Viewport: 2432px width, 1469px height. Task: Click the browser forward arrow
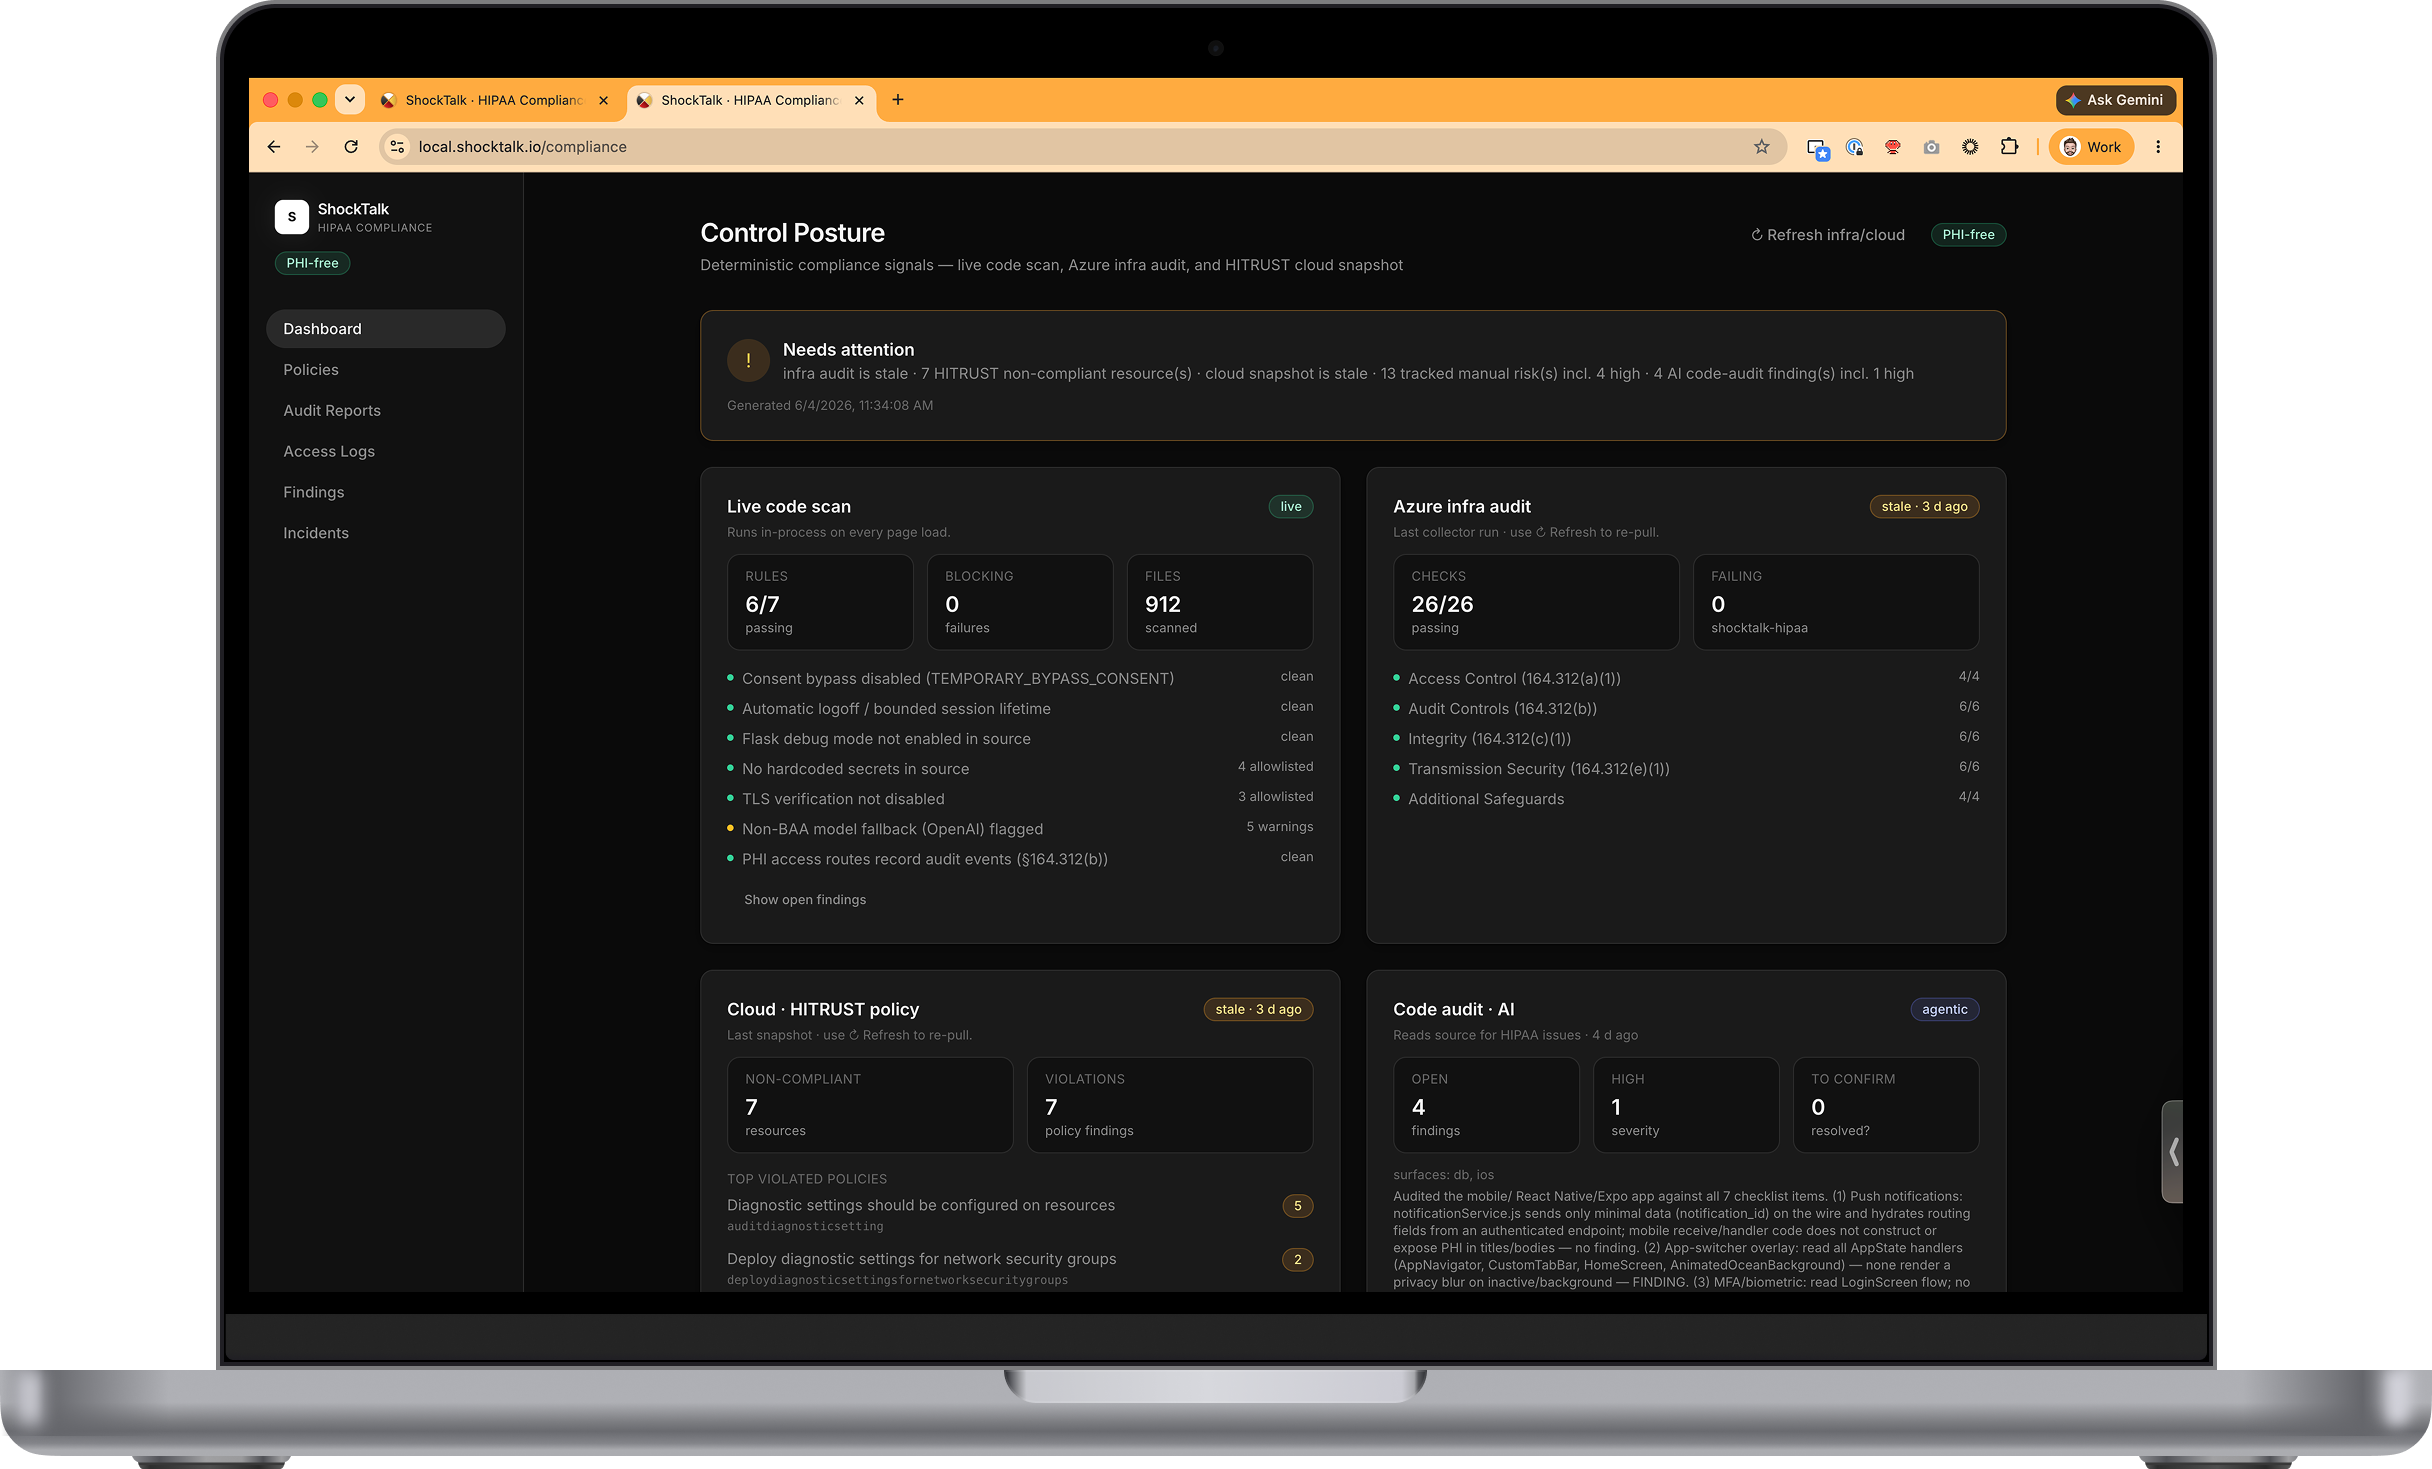pos(312,147)
